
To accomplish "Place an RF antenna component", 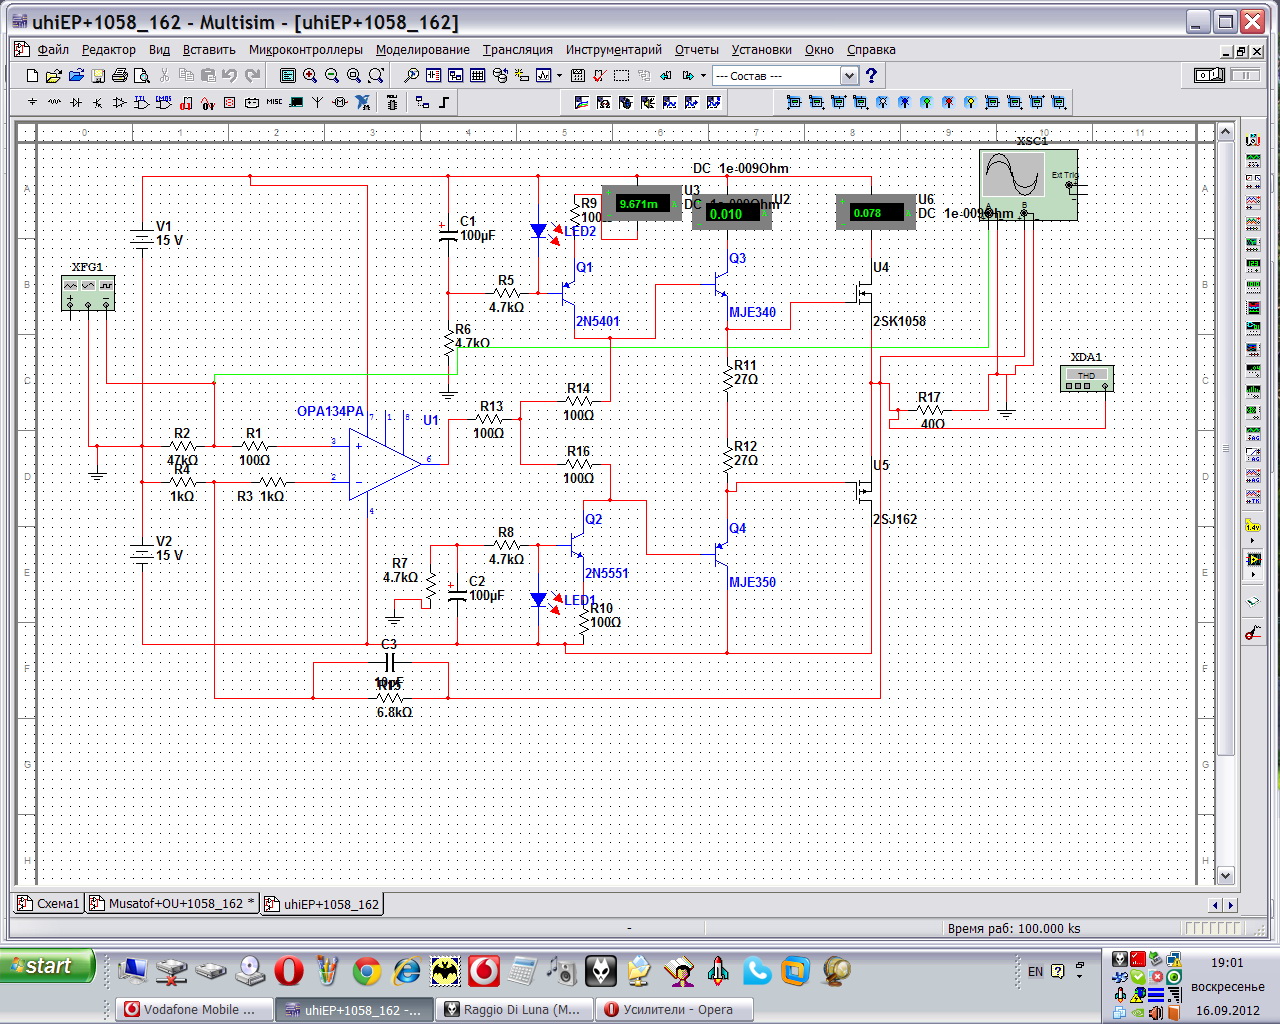I will tap(317, 102).
